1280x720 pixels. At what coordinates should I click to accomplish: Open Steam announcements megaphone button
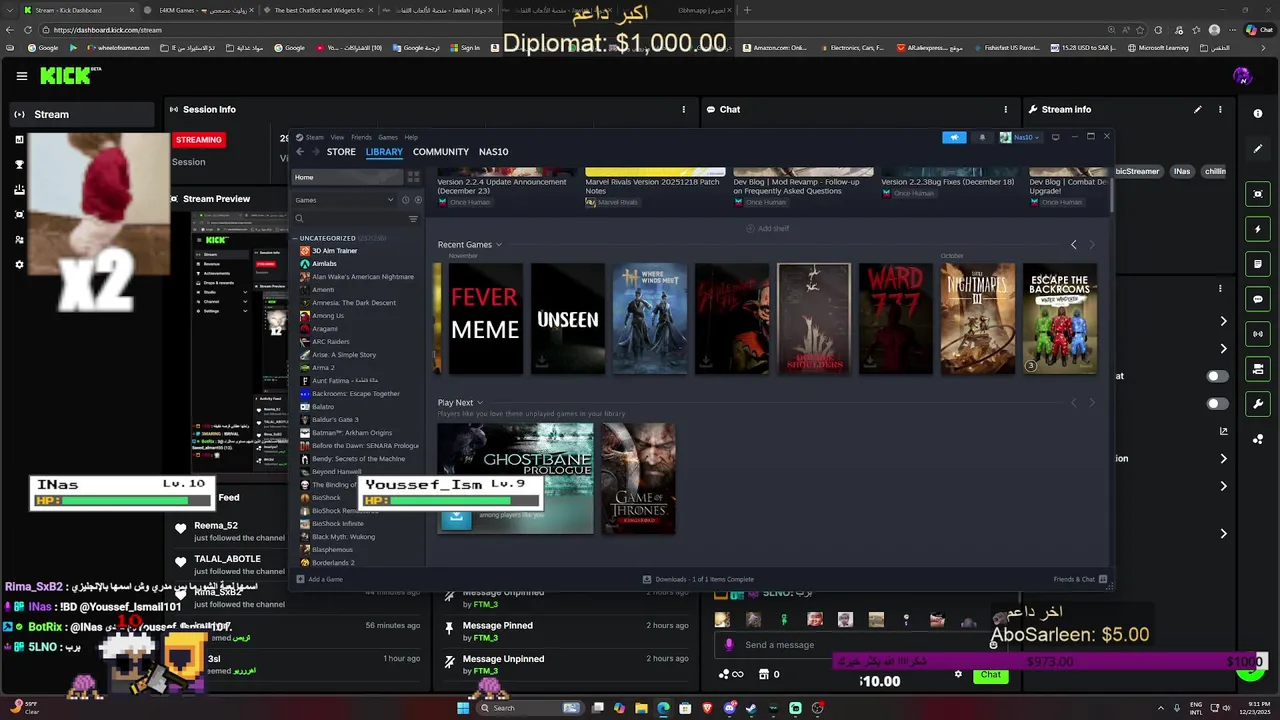tap(954, 137)
